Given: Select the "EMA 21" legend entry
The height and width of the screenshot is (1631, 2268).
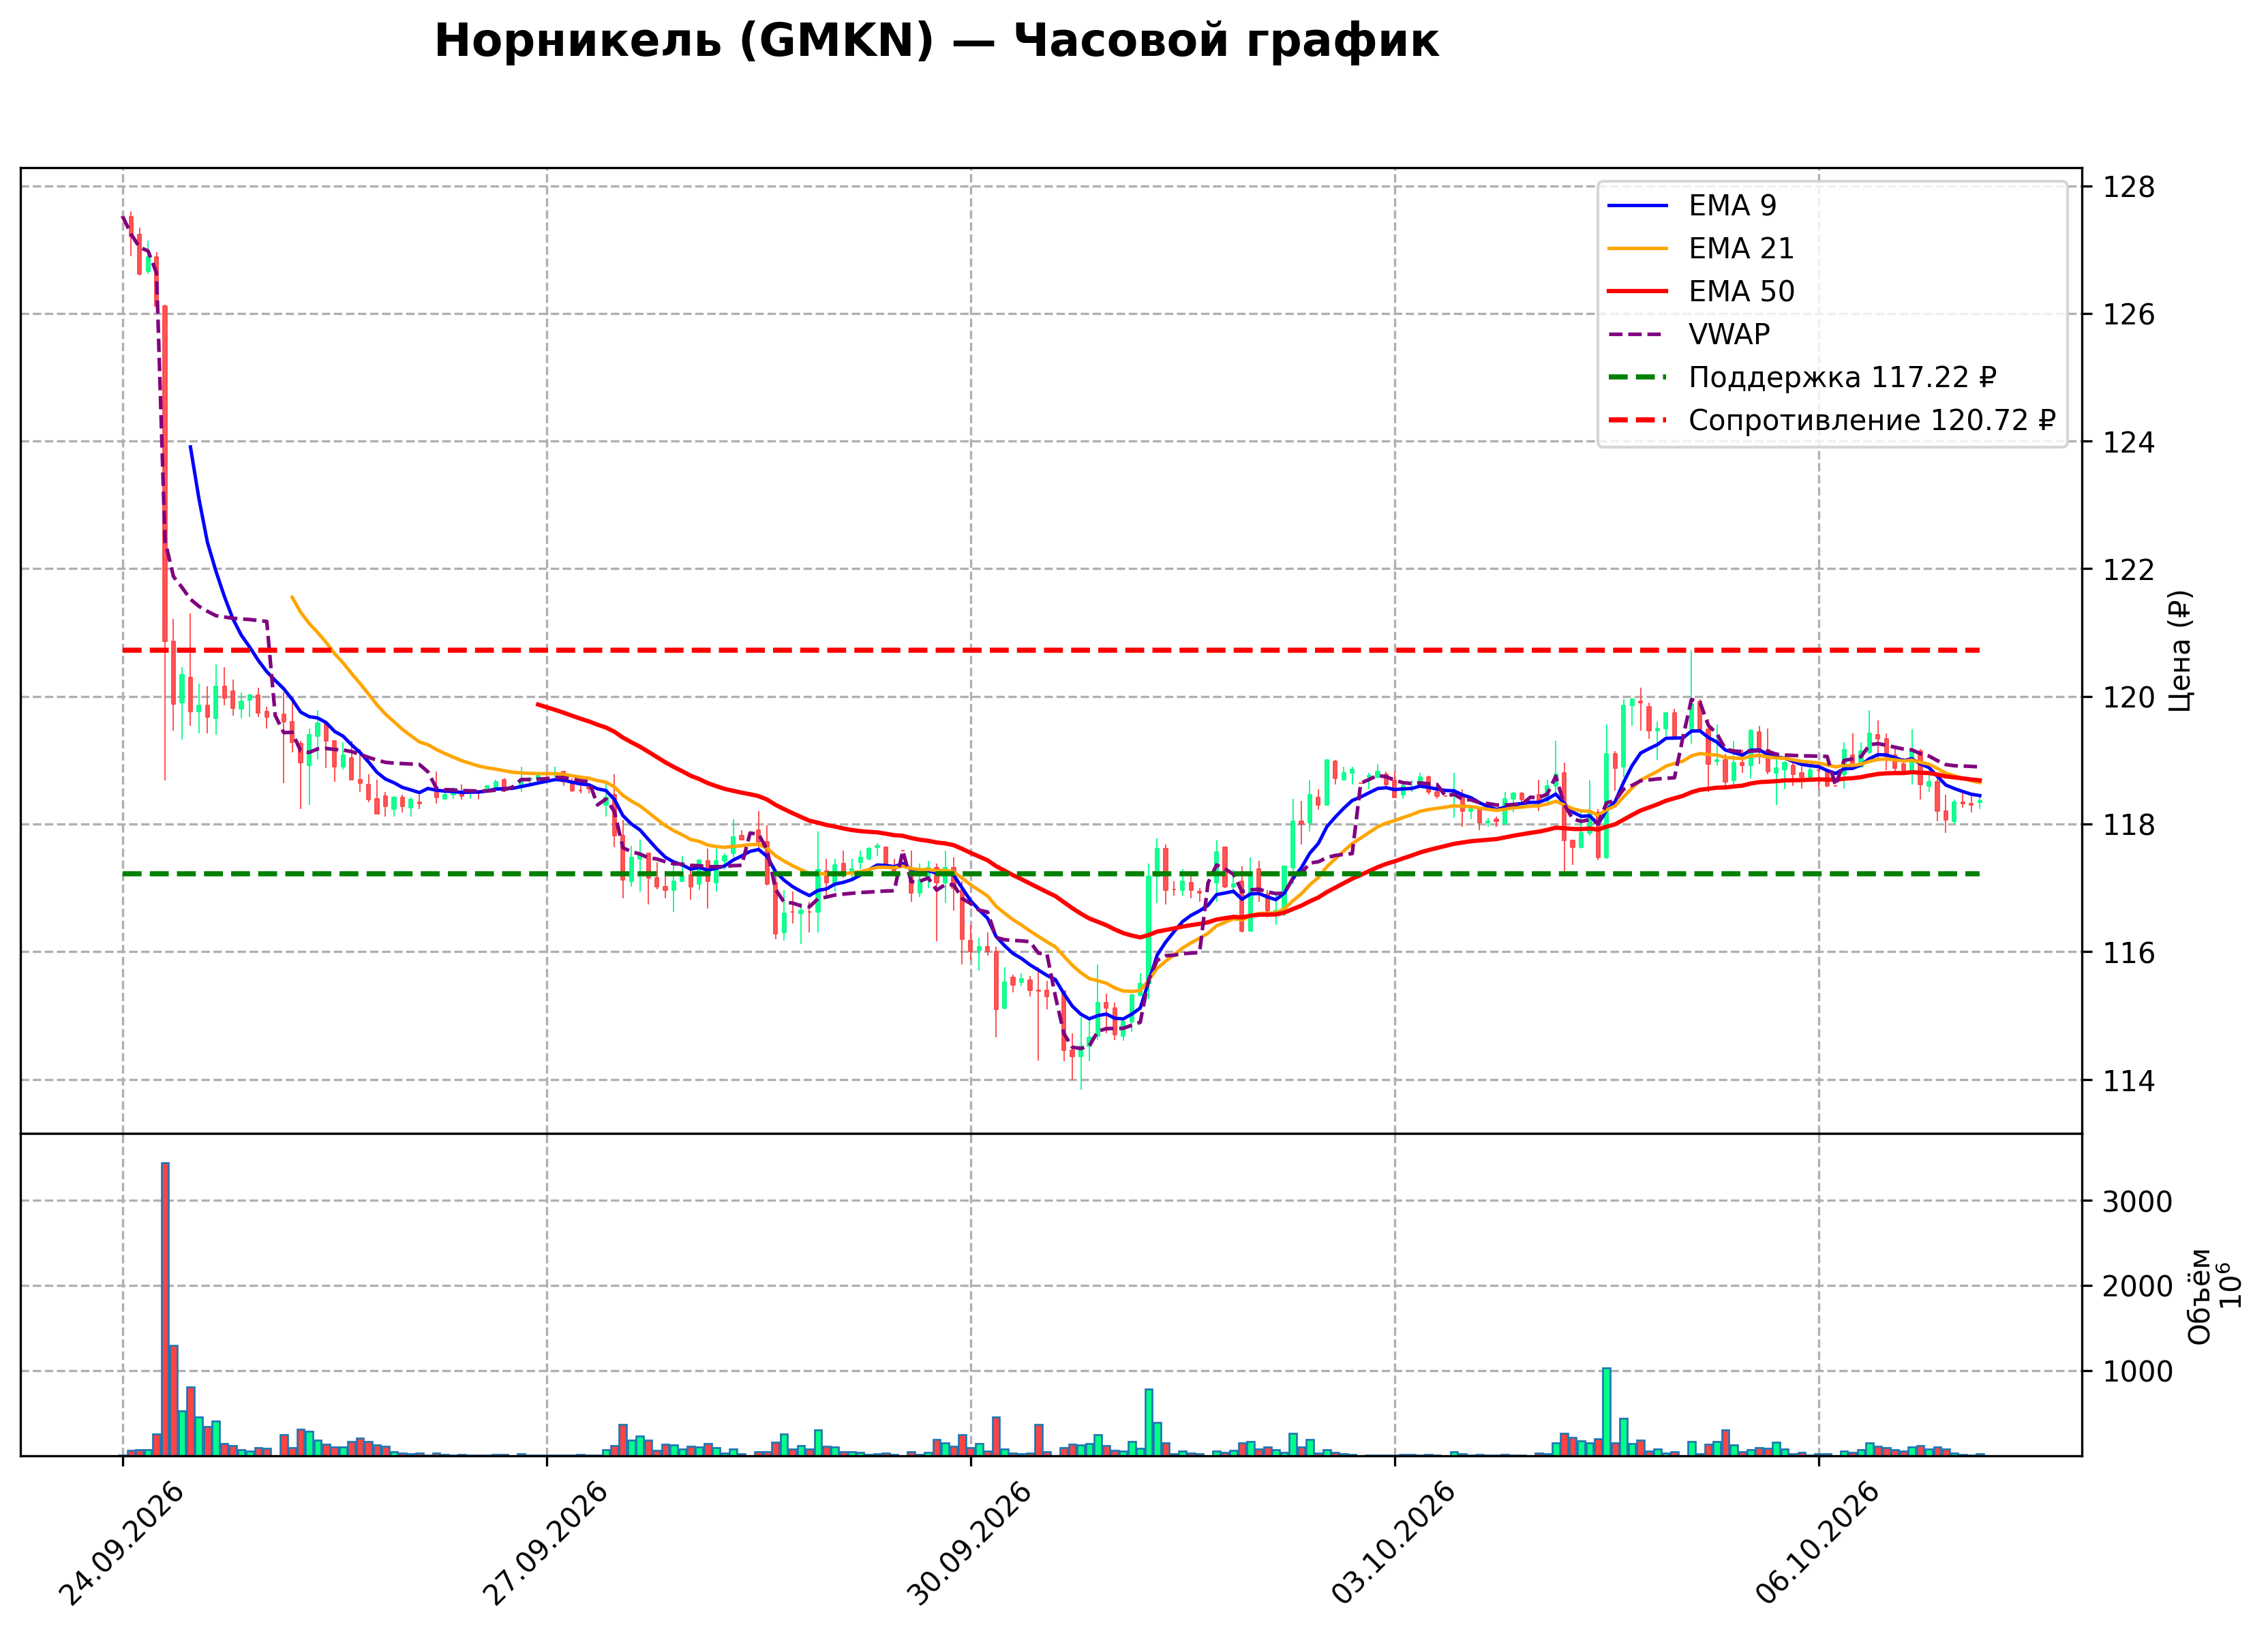Looking at the screenshot, I should [1700, 248].
